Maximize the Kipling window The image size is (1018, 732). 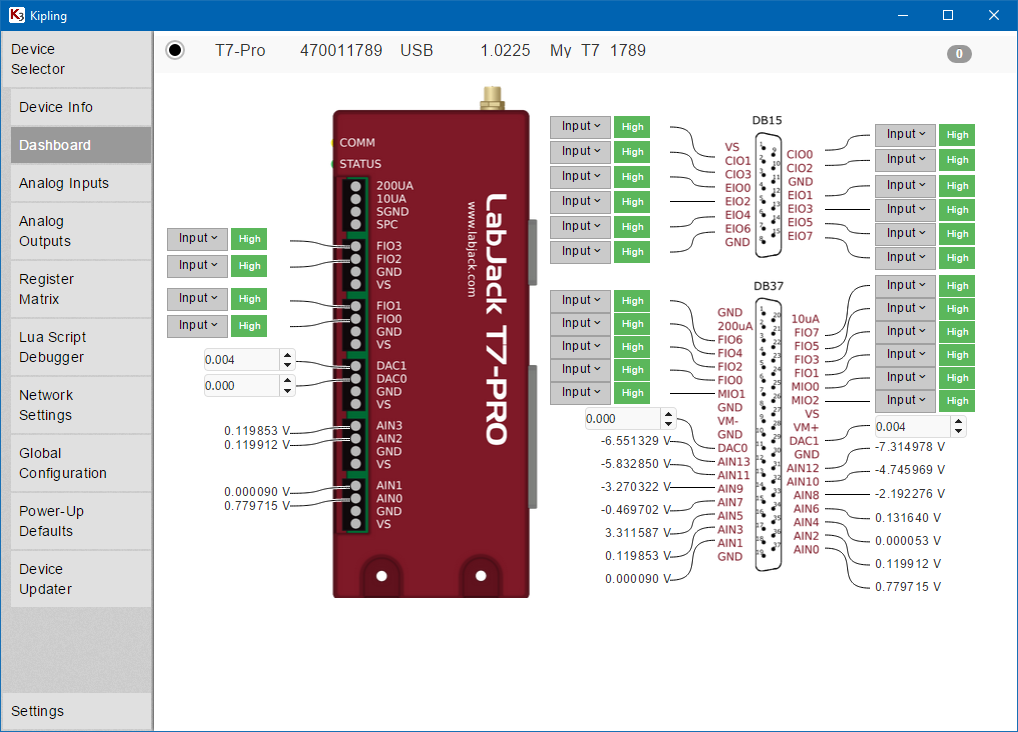947,15
